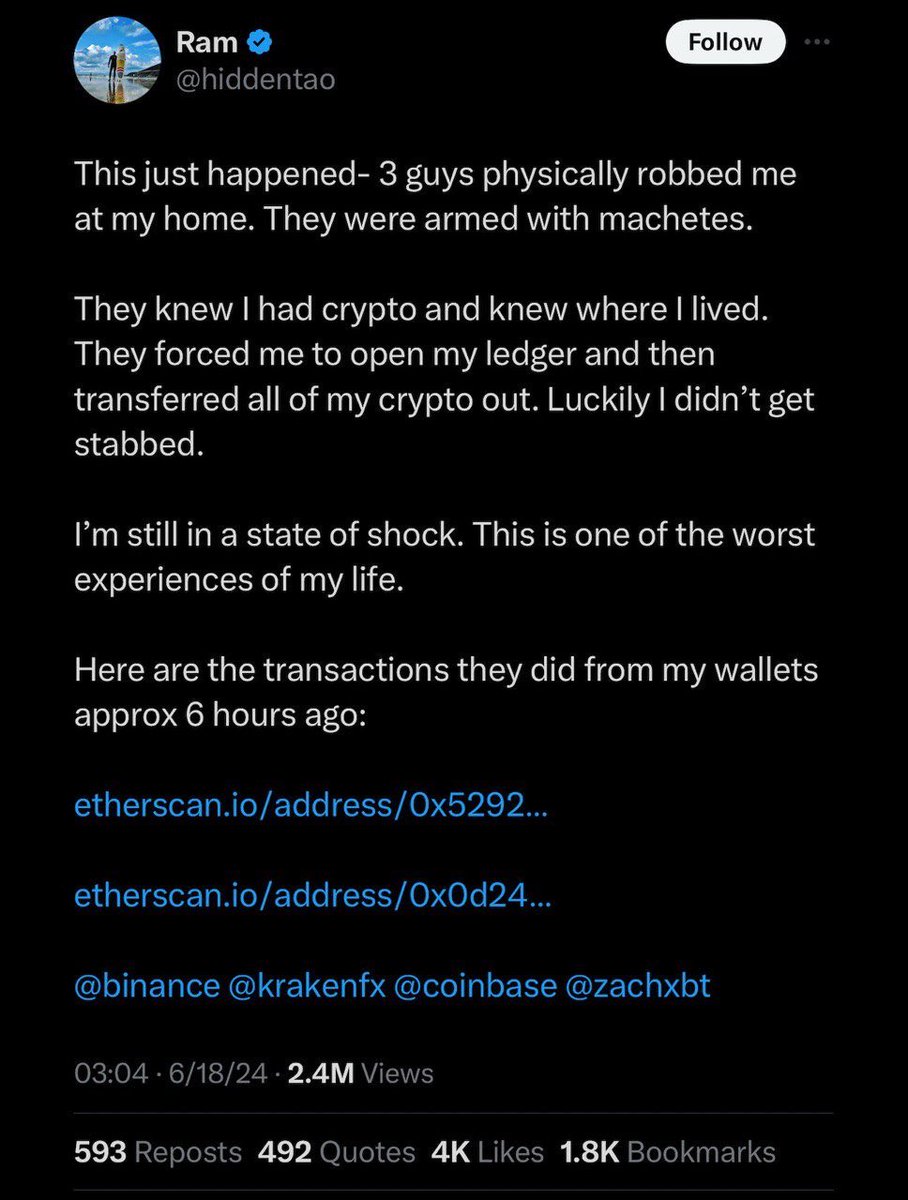Open Ram's profile picture
The height and width of the screenshot is (1200, 908).
[119, 58]
